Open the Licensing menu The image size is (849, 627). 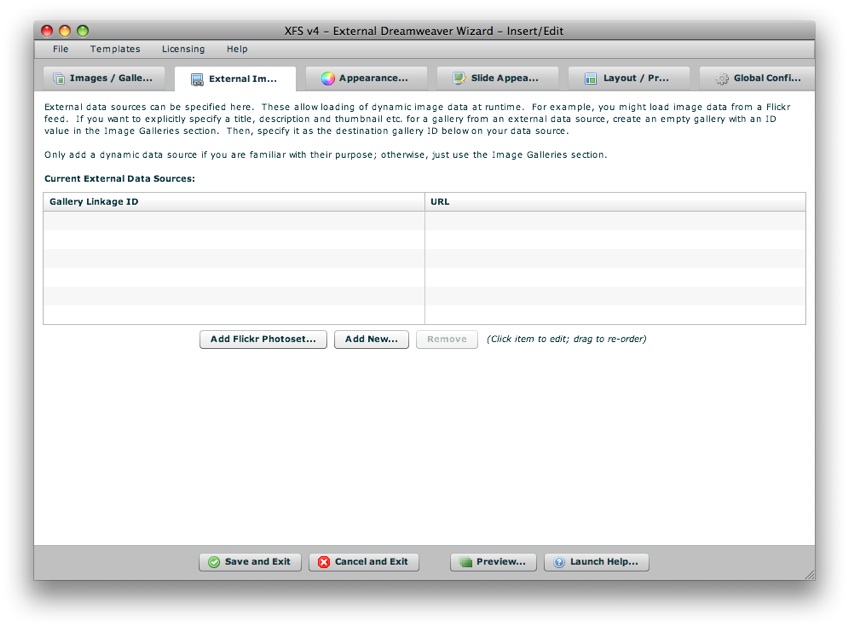[x=183, y=49]
